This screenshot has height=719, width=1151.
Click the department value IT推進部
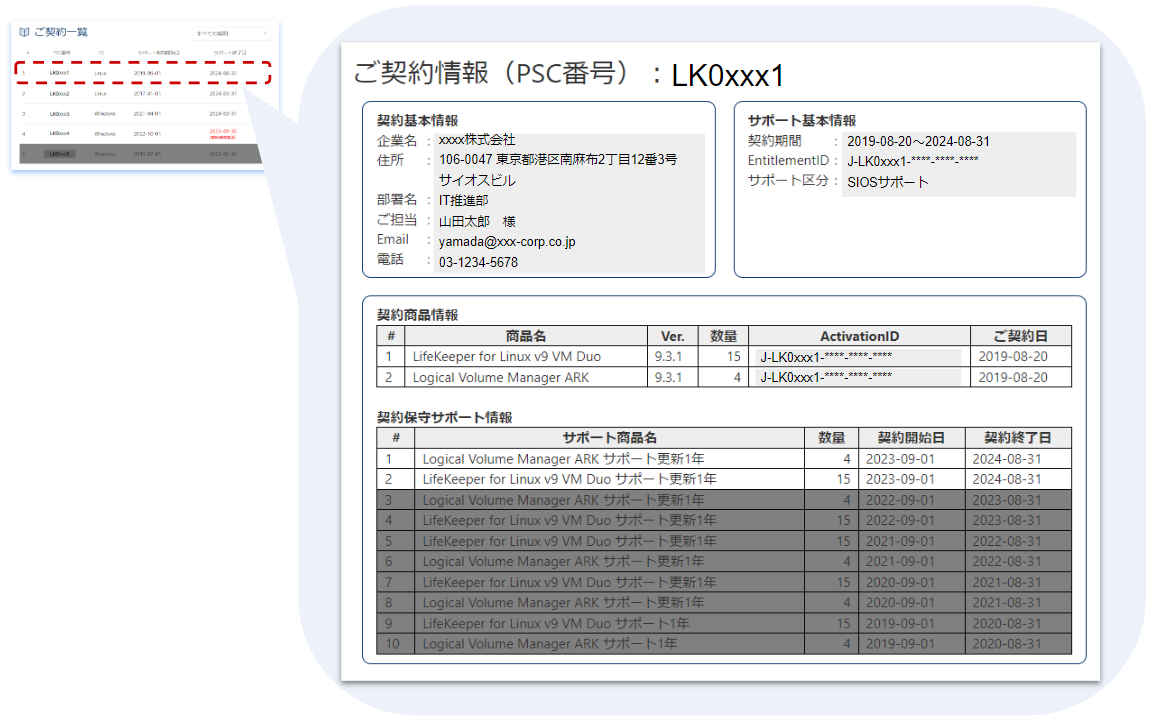463,200
